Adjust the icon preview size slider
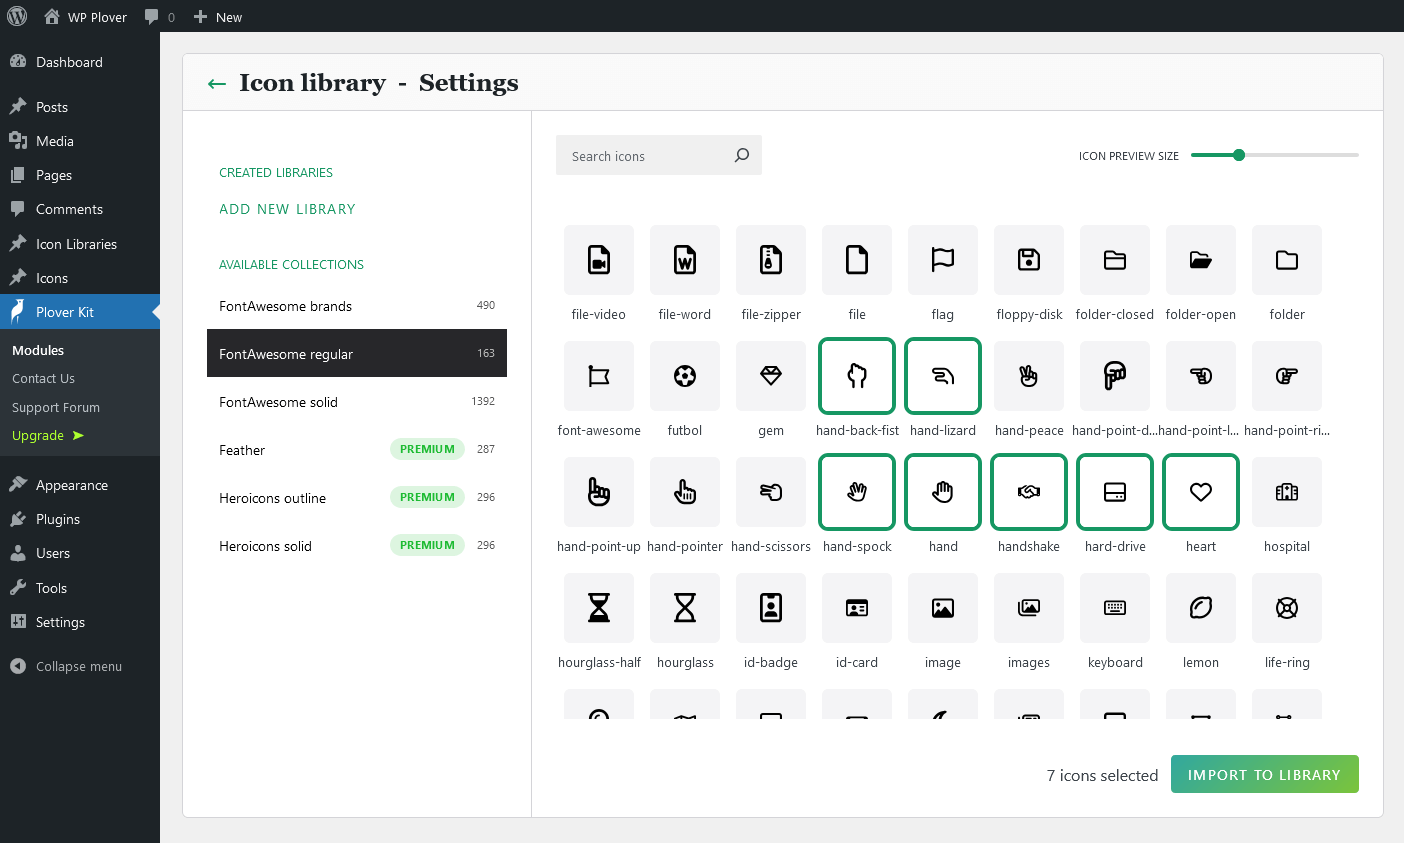The image size is (1404, 843). pos(1239,155)
